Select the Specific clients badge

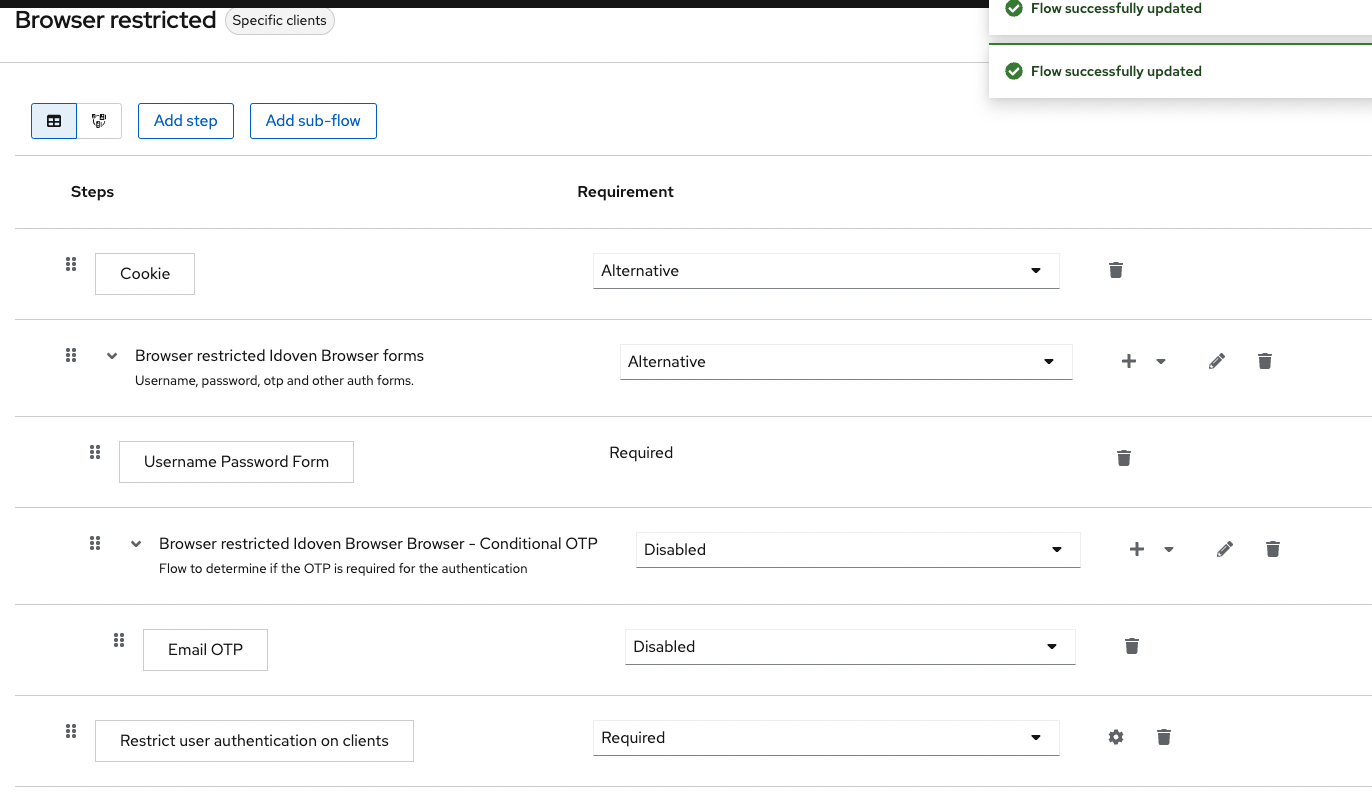point(280,20)
